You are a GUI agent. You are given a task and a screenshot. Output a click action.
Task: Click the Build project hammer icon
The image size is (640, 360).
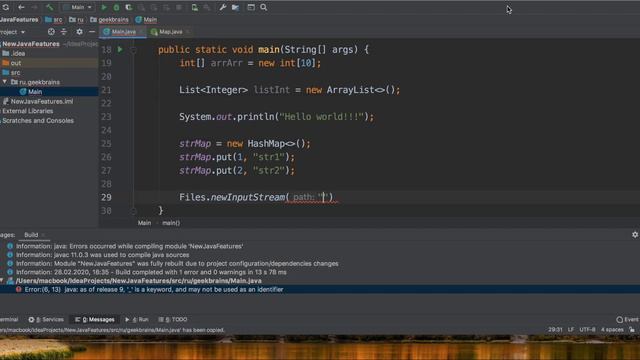[49, 7]
